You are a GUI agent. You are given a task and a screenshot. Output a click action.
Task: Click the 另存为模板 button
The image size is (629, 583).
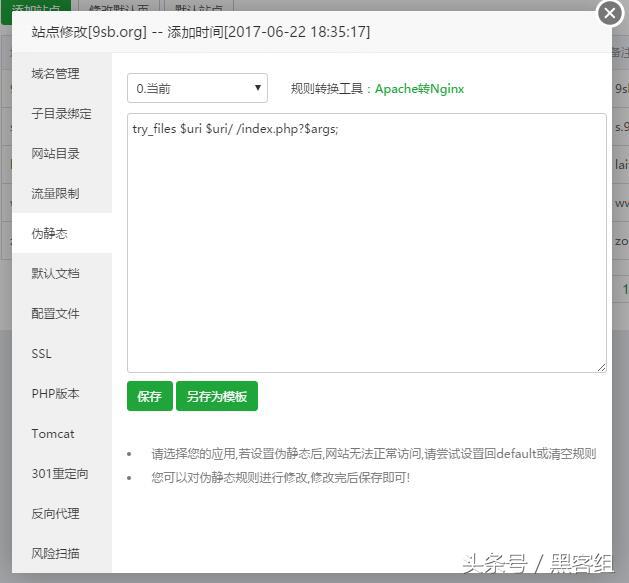click(x=217, y=396)
